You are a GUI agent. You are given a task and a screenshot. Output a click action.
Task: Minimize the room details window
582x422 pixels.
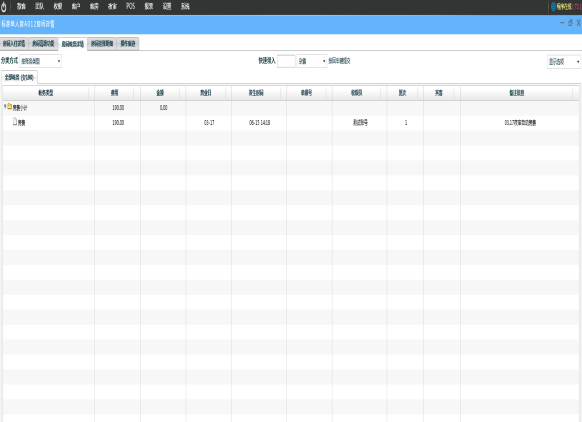coord(562,23)
